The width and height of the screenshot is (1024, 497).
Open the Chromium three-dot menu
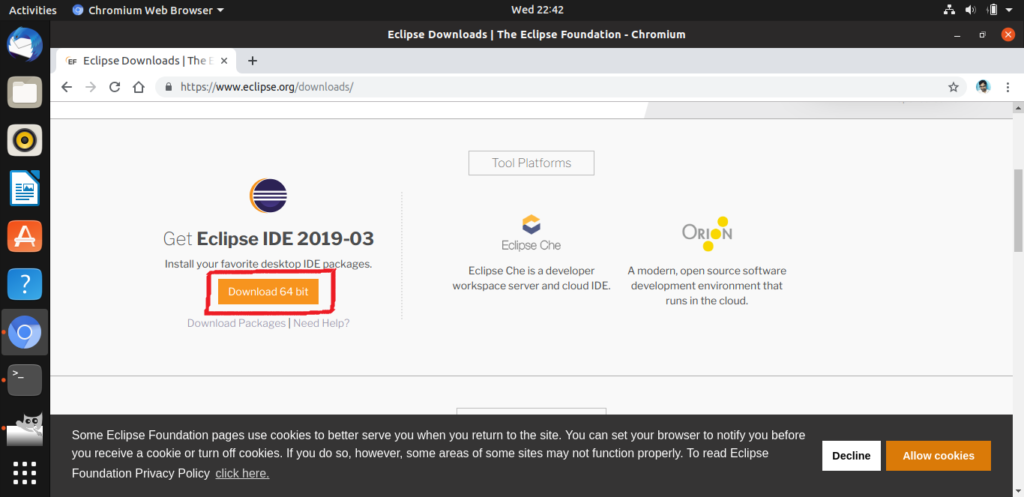1008,87
